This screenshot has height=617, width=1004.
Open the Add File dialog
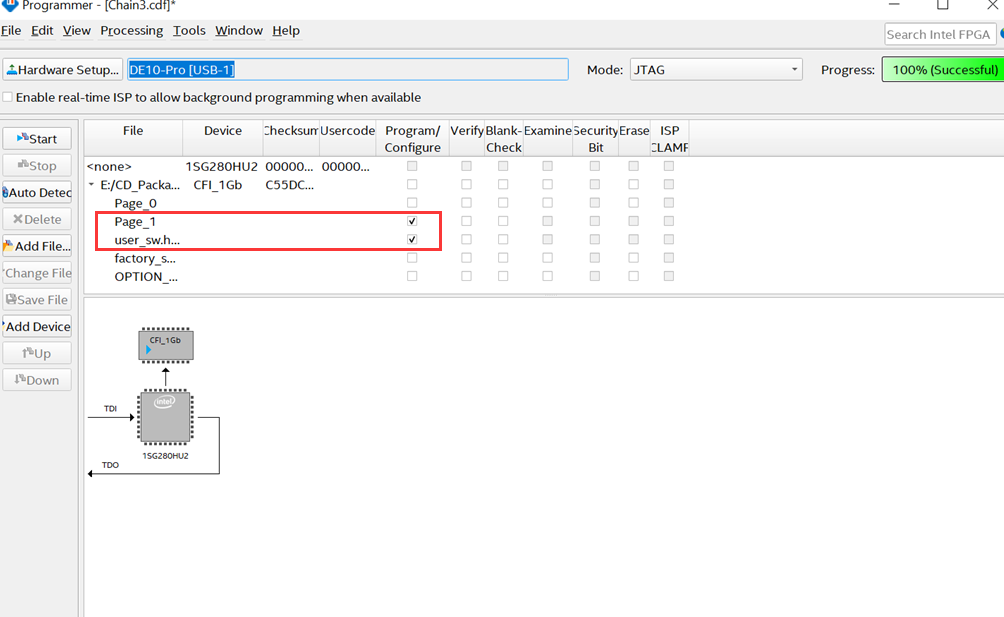pos(37,246)
